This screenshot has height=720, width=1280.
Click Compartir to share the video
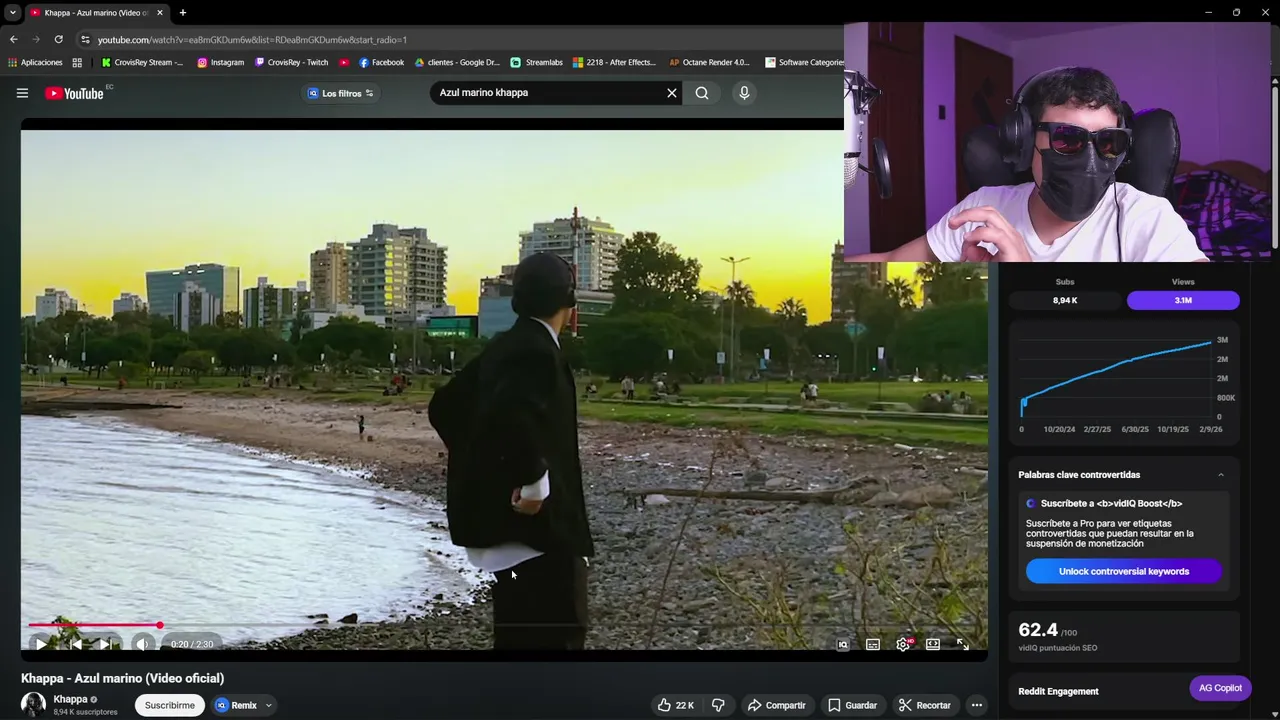tap(776, 705)
